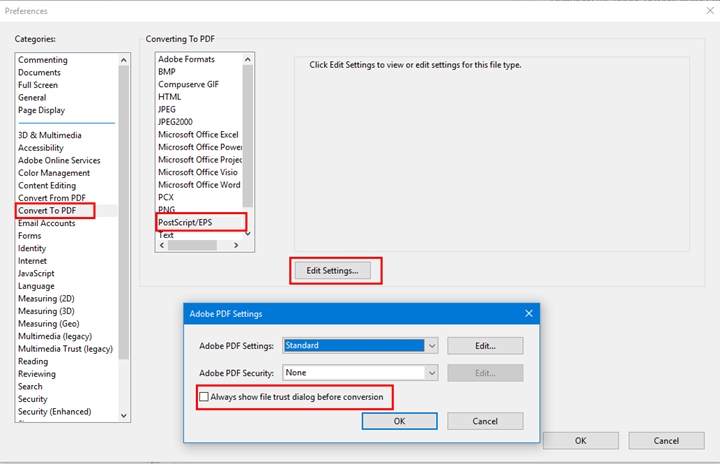This screenshot has width=720, height=464.
Task: Select 3D & Multimedia category
Action: point(50,135)
